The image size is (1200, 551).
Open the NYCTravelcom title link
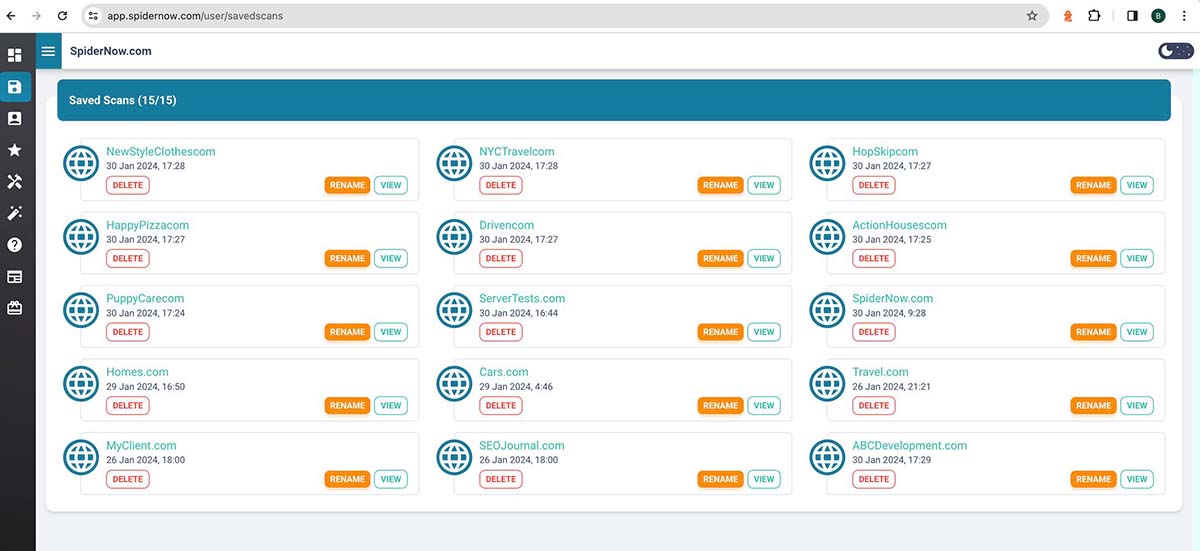(x=517, y=152)
